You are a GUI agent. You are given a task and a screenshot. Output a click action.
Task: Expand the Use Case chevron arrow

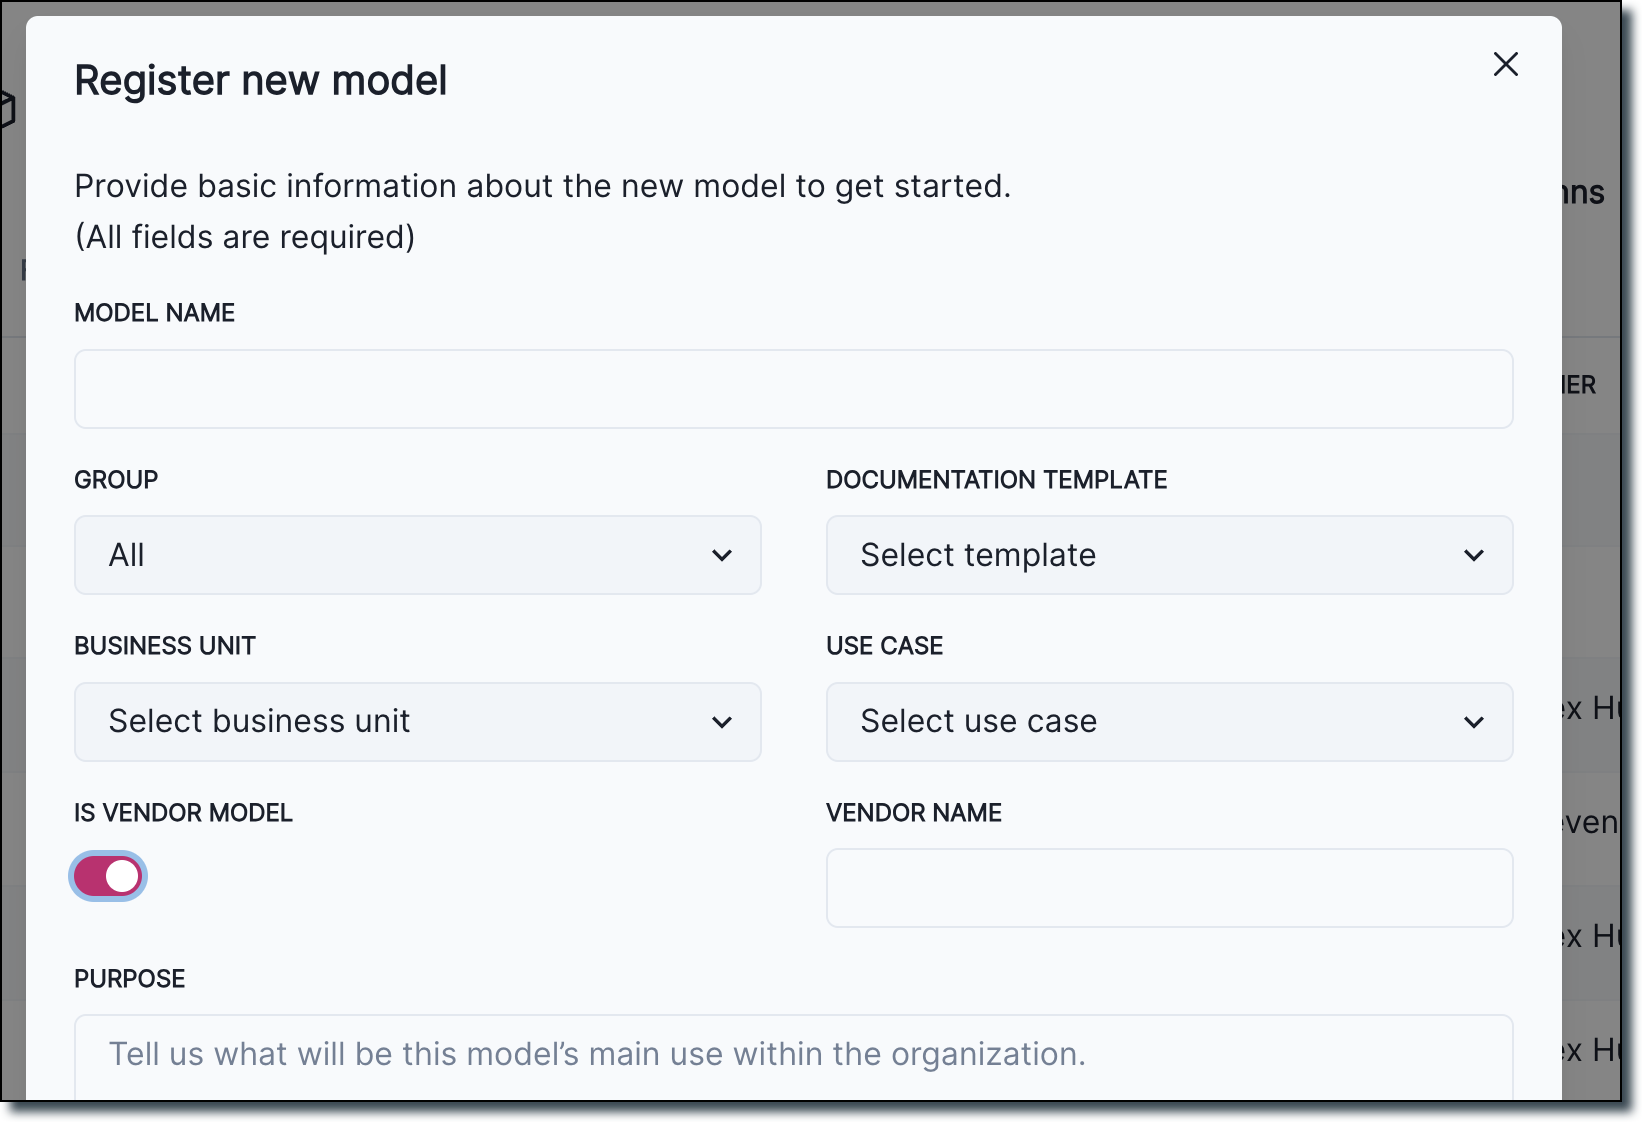tap(1474, 721)
